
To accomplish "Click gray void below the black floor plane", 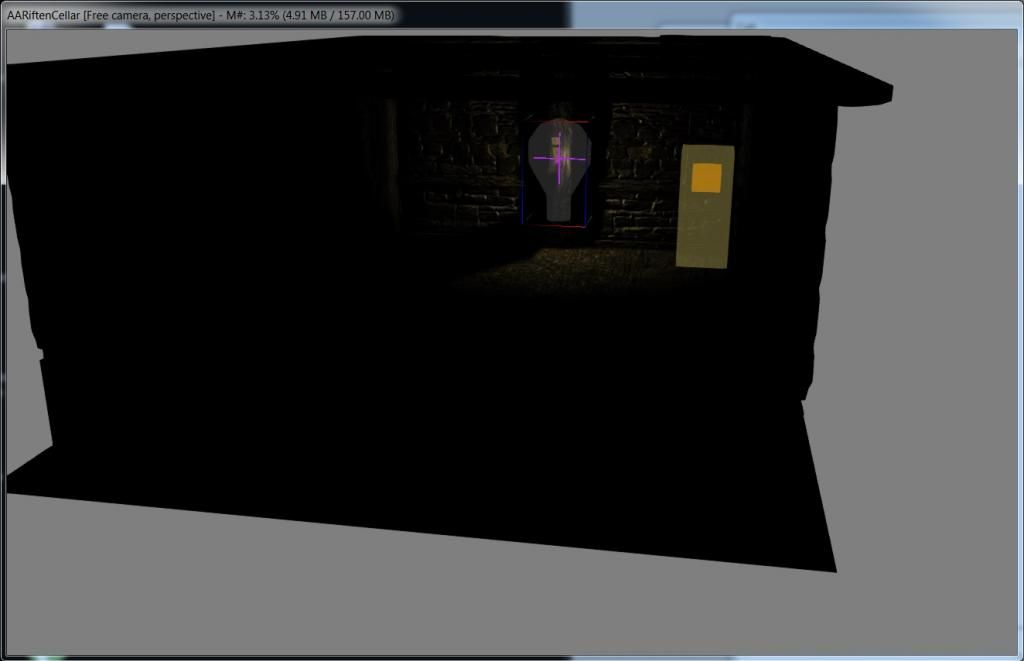I will pos(400,600).
